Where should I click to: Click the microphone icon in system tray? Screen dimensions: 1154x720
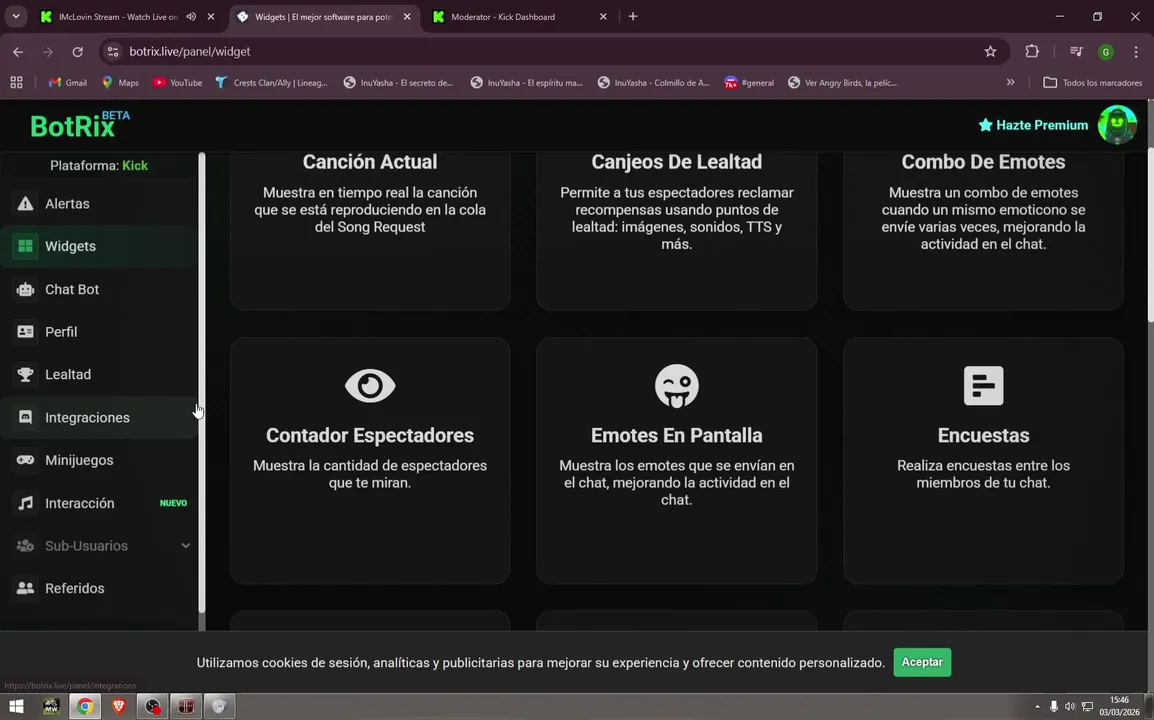click(x=1054, y=707)
